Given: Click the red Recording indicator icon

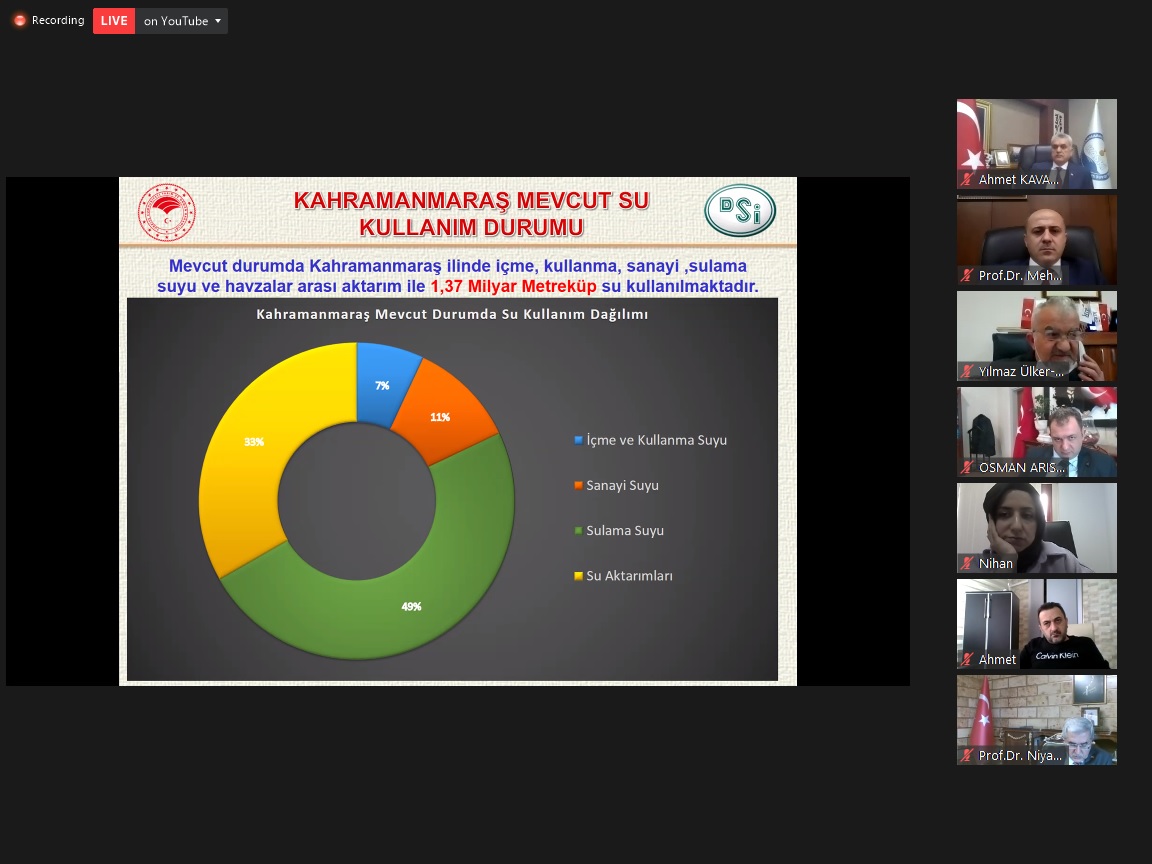Looking at the screenshot, I should (19, 21).
